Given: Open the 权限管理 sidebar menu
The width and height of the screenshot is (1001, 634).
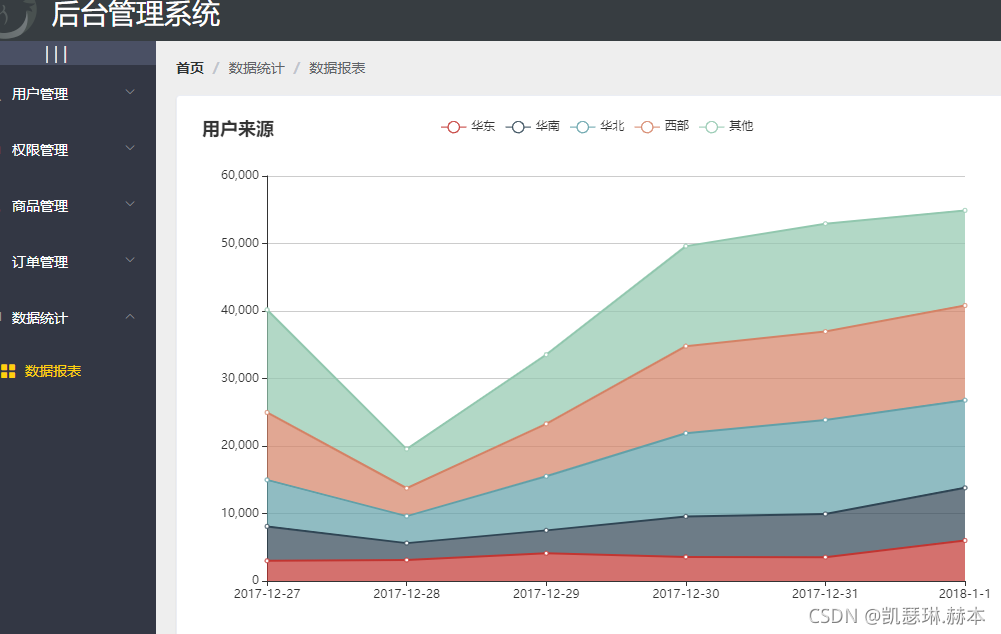Looking at the screenshot, I should pyautogui.click(x=78, y=150).
